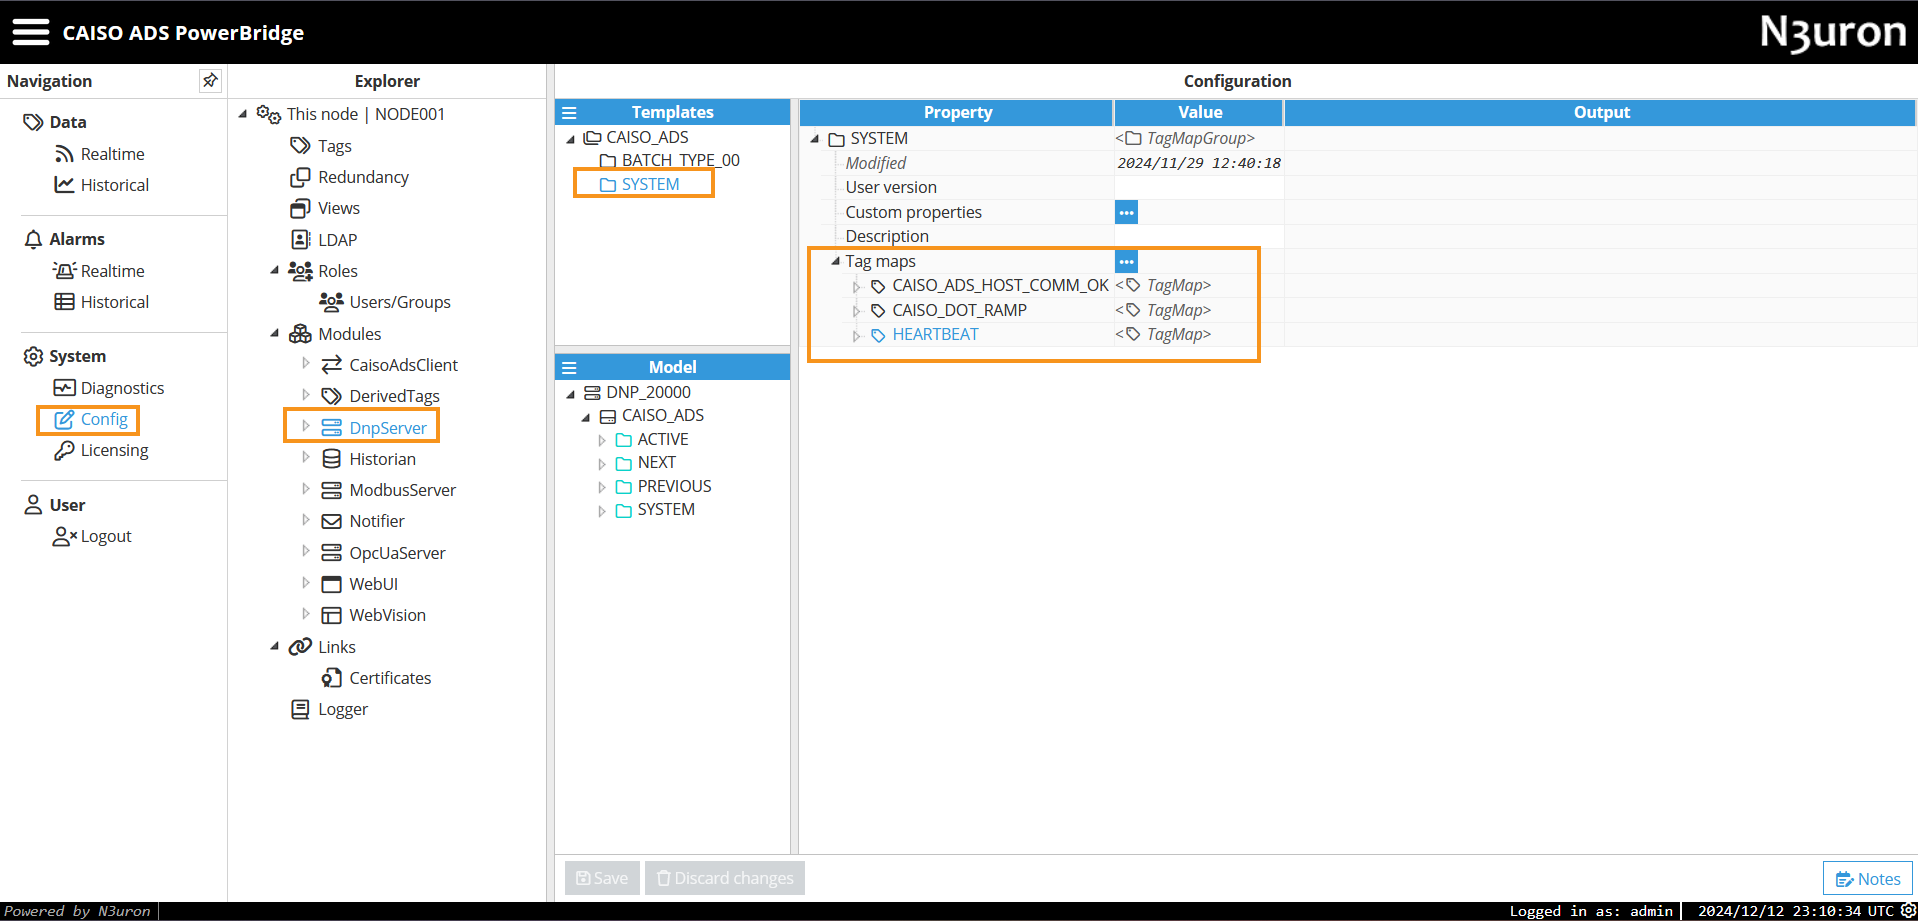Viewport: 1918px width, 921px height.
Task: Click the WebVision module icon
Action: tap(331, 615)
